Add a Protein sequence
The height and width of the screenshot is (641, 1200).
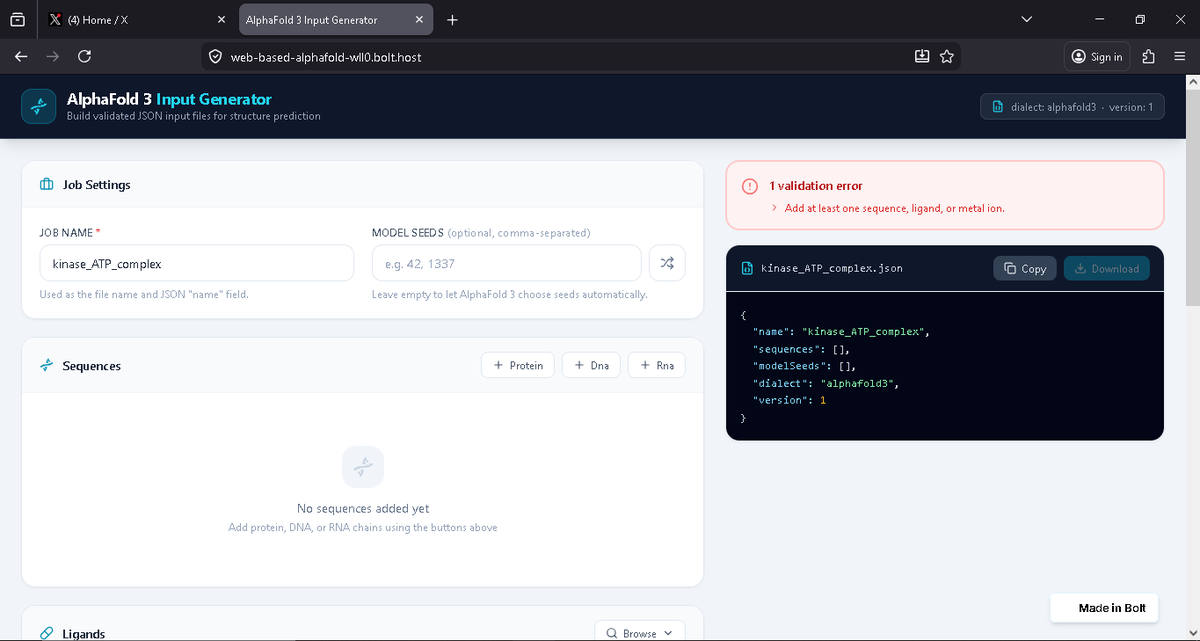(x=518, y=365)
